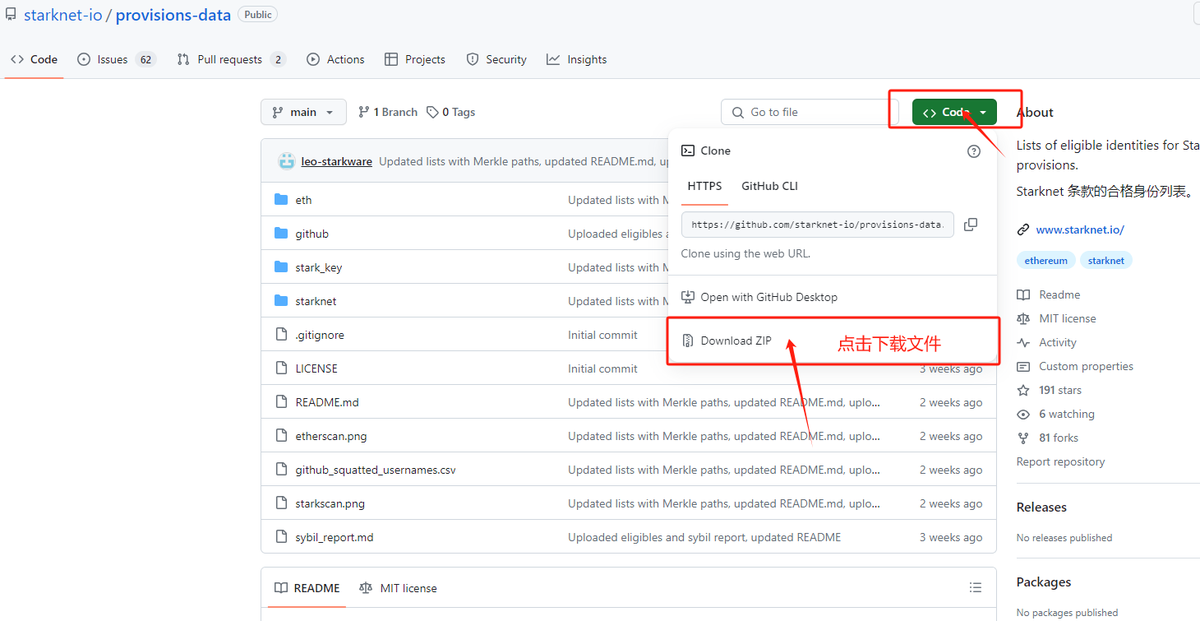Screen dimensions: 1200x621
Task: Open the Security tab
Action: pyautogui.click(x=496, y=59)
